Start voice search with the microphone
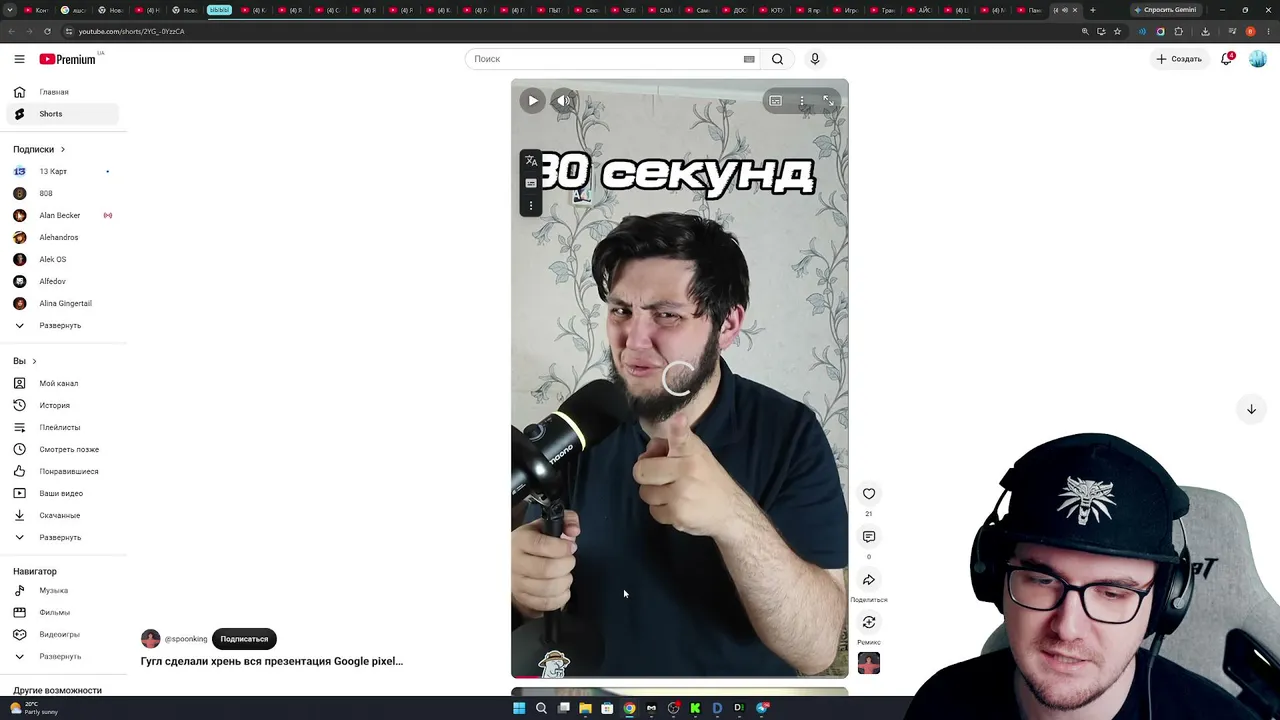This screenshot has height=720, width=1280. pyautogui.click(x=815, y=59)
